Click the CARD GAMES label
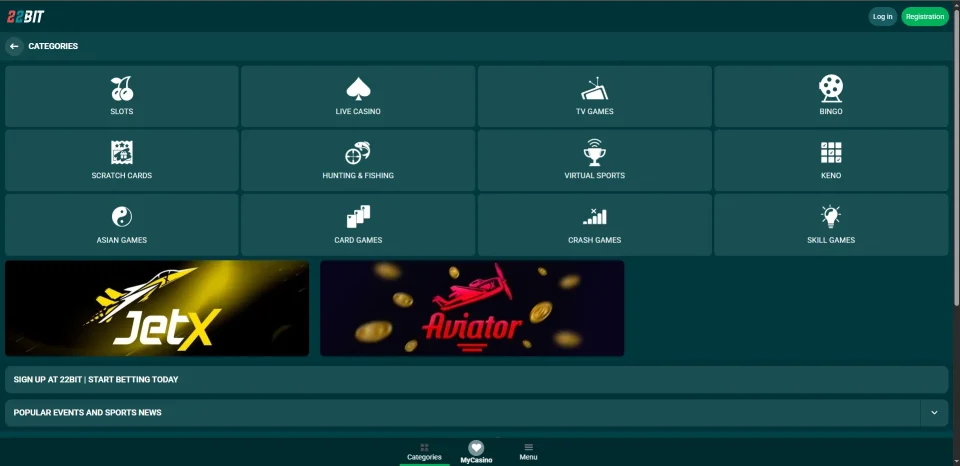This screenshot has height=466, width=960. pos(358,240)
